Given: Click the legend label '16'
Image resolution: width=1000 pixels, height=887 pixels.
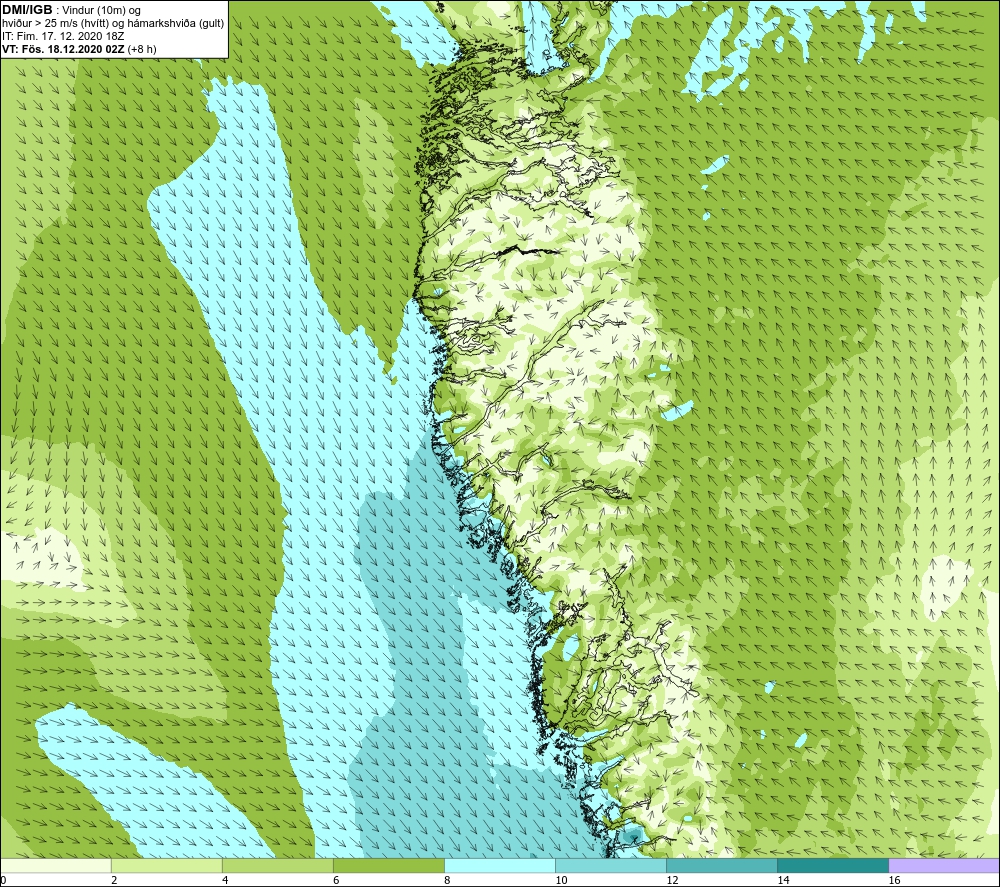Looking at the screenshot, I should 894,880.
